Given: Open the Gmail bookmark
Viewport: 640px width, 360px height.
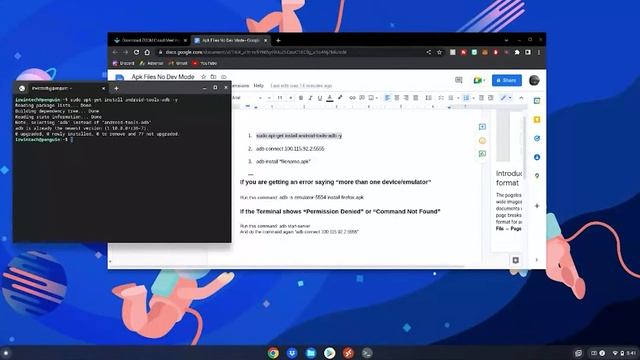Looking at the screenshot, I should click(x=178, y=63).
